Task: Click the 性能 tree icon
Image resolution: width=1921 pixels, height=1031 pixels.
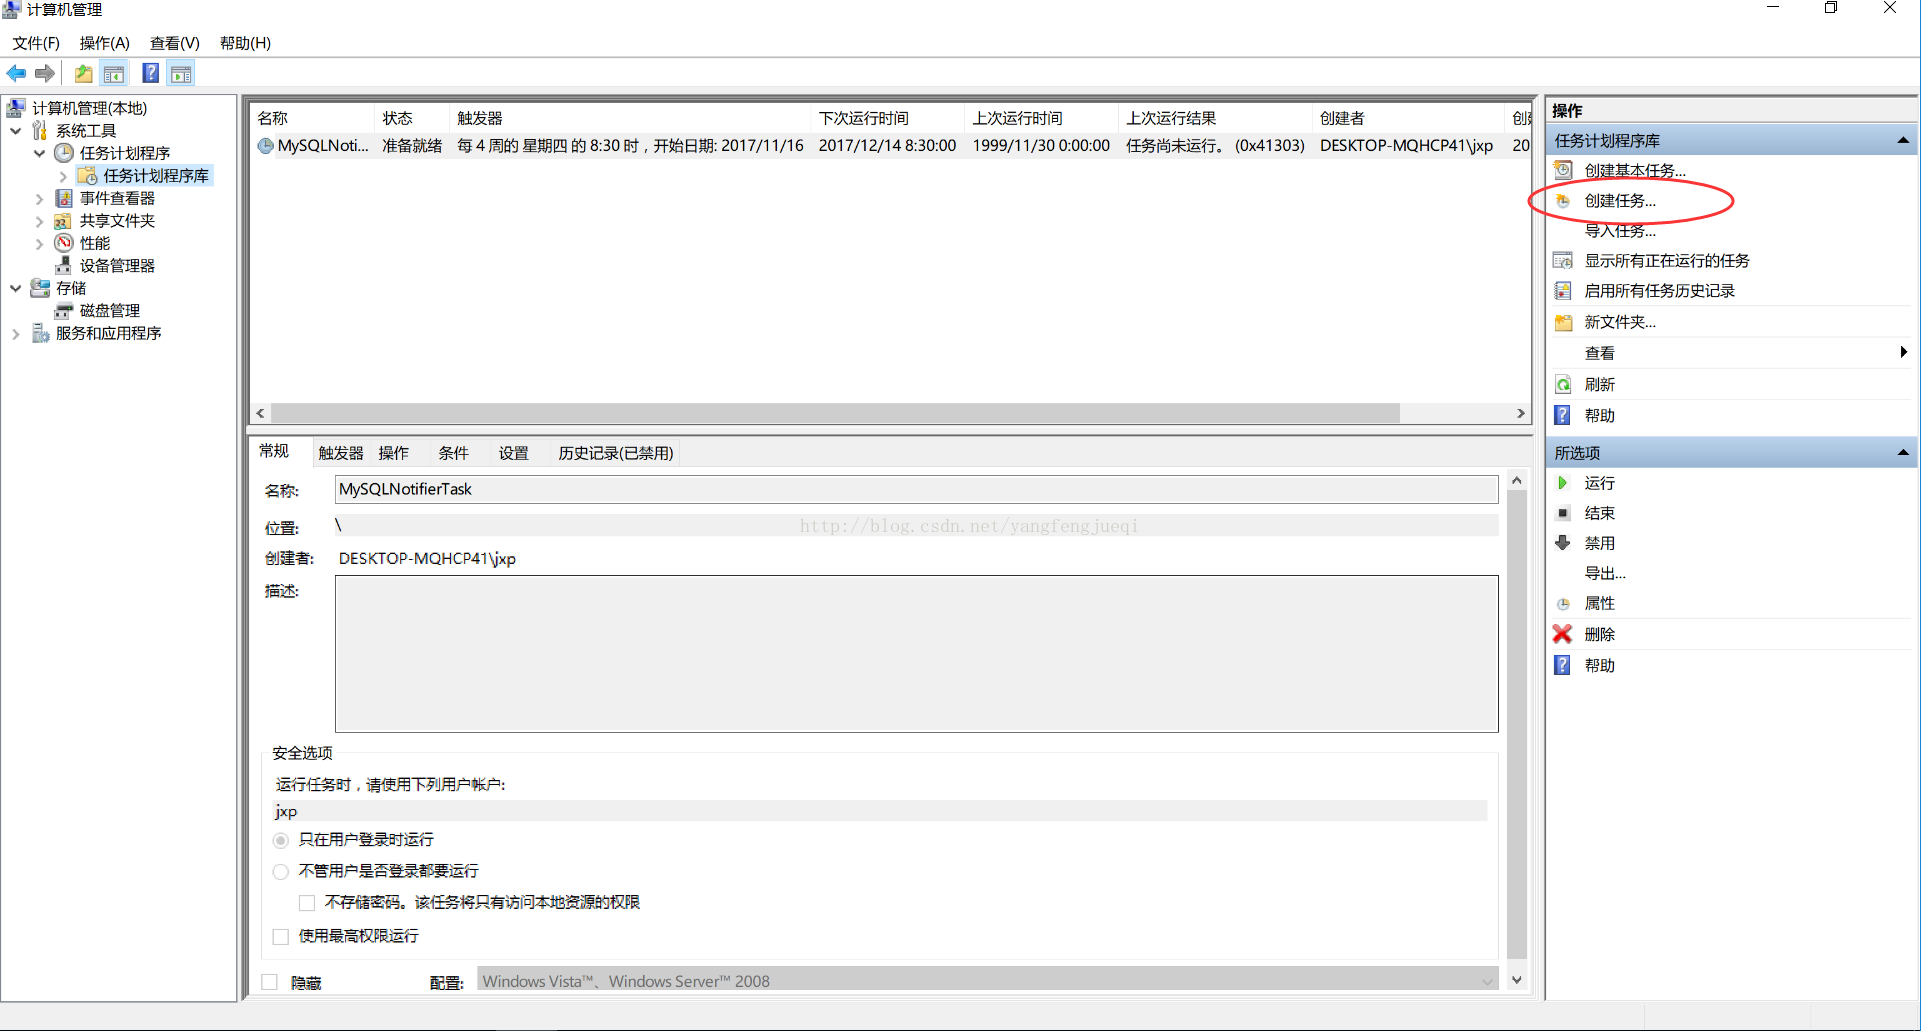Action: 64,243
